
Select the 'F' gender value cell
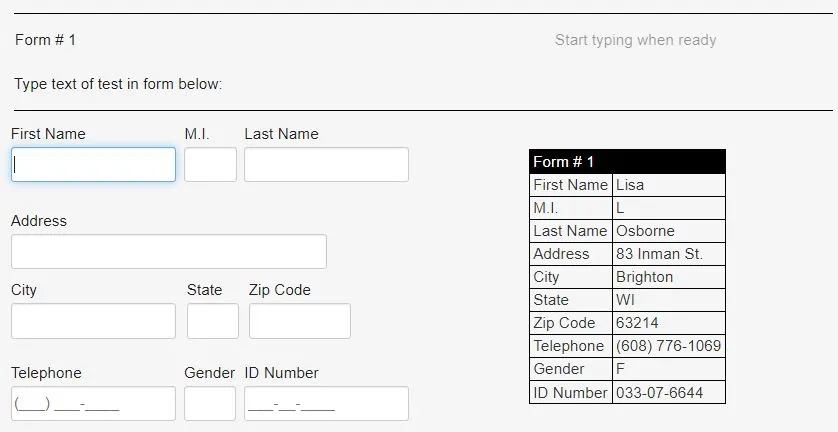point(669,369)
